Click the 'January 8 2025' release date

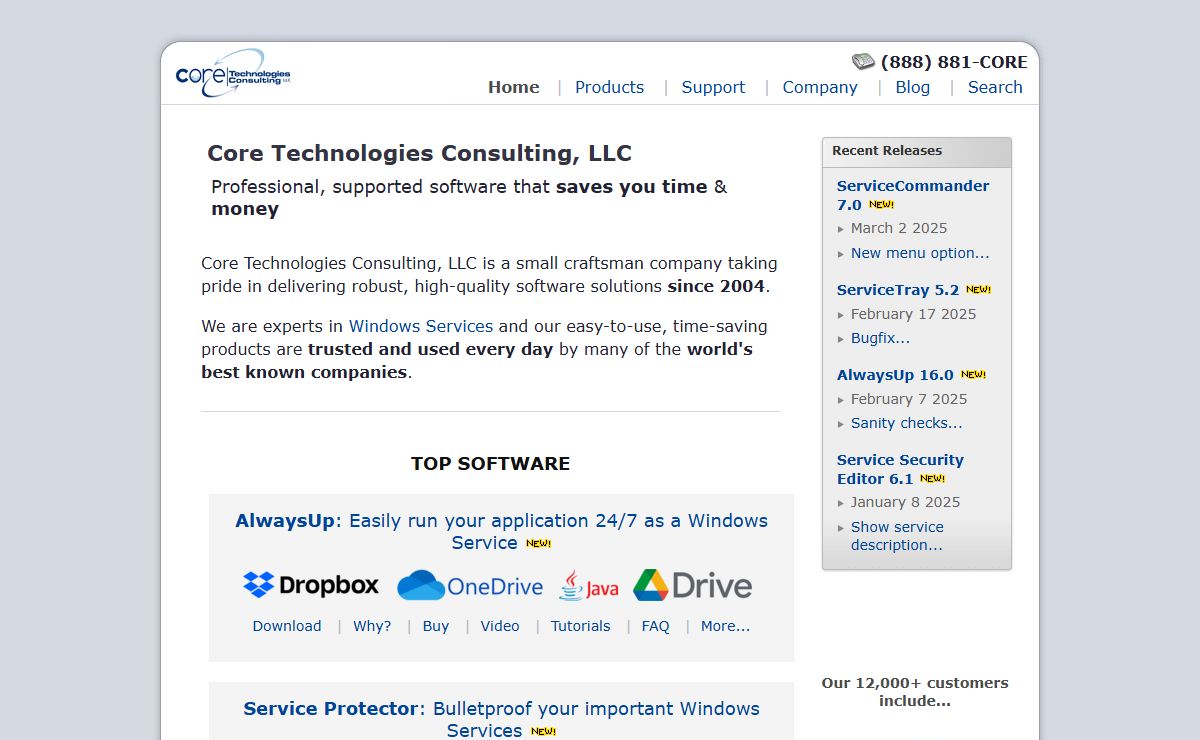coord(905,502)
